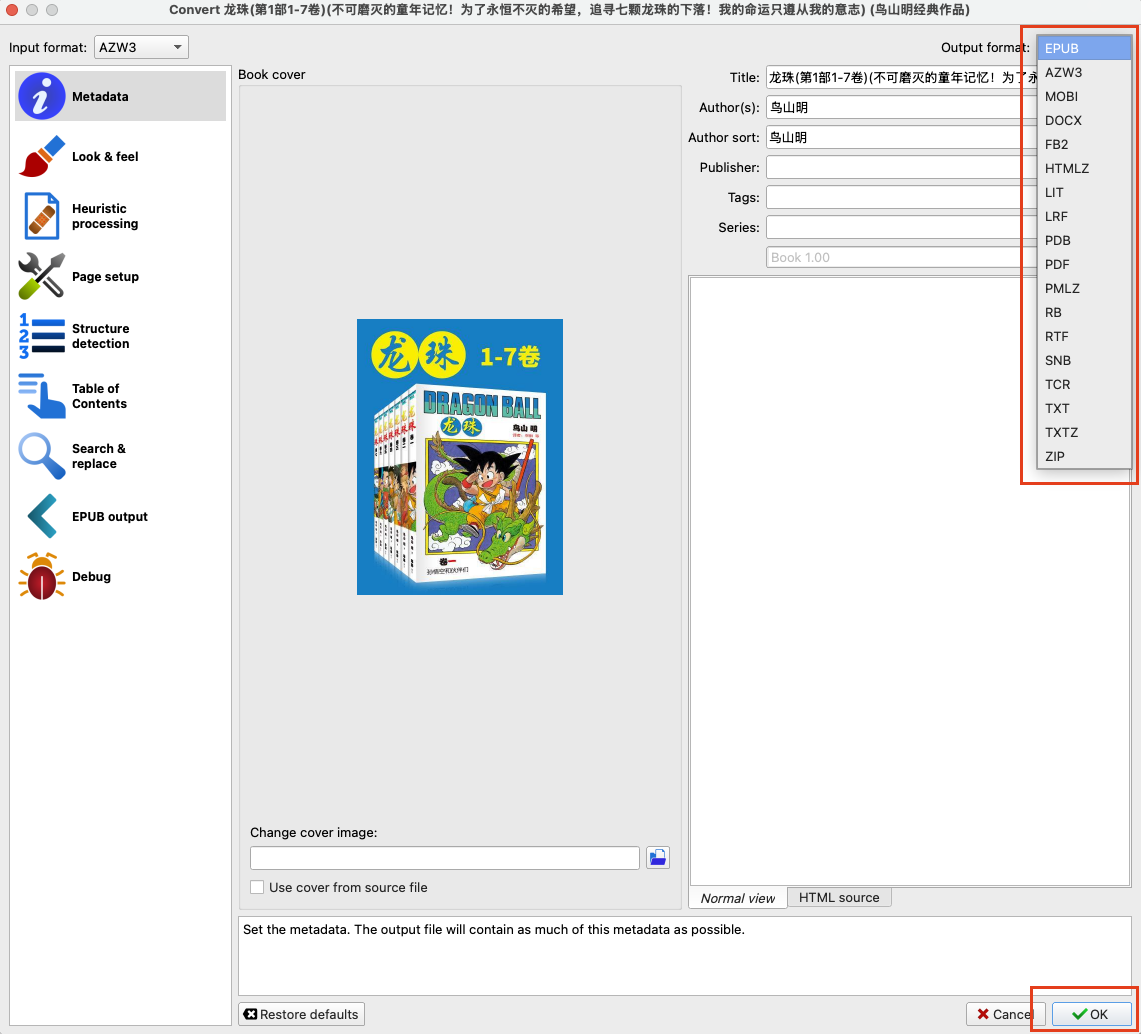Screen dimensions: 1141x1034
Task: Open the Metadata section icon
Action: click(x=42, y=97)
